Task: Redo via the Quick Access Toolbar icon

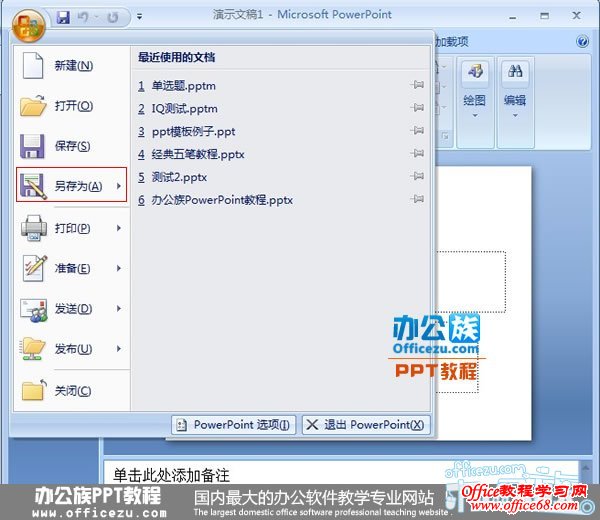Action: tap(112, 17)
